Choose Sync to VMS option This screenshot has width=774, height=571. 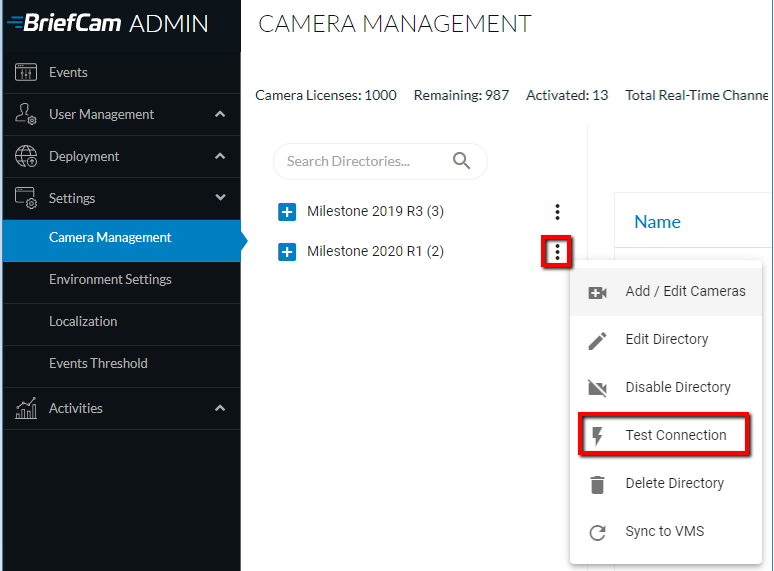665,532
